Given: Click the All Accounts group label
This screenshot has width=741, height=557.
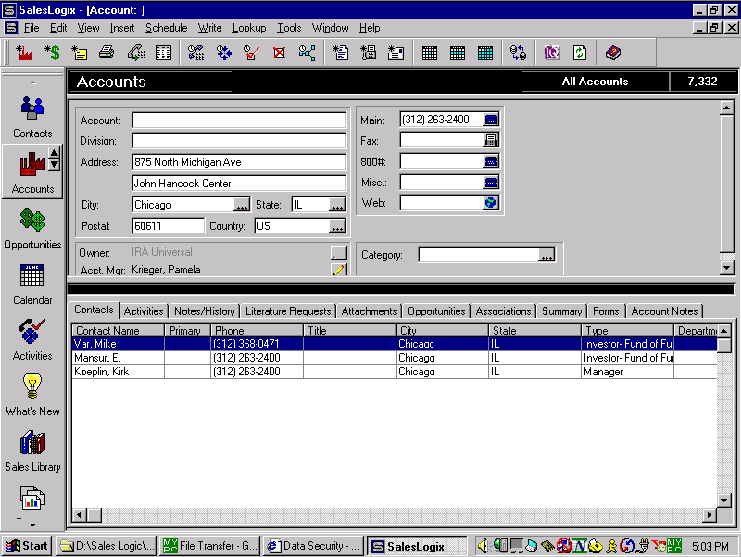Looking at the screenshot, I should 595,81.
